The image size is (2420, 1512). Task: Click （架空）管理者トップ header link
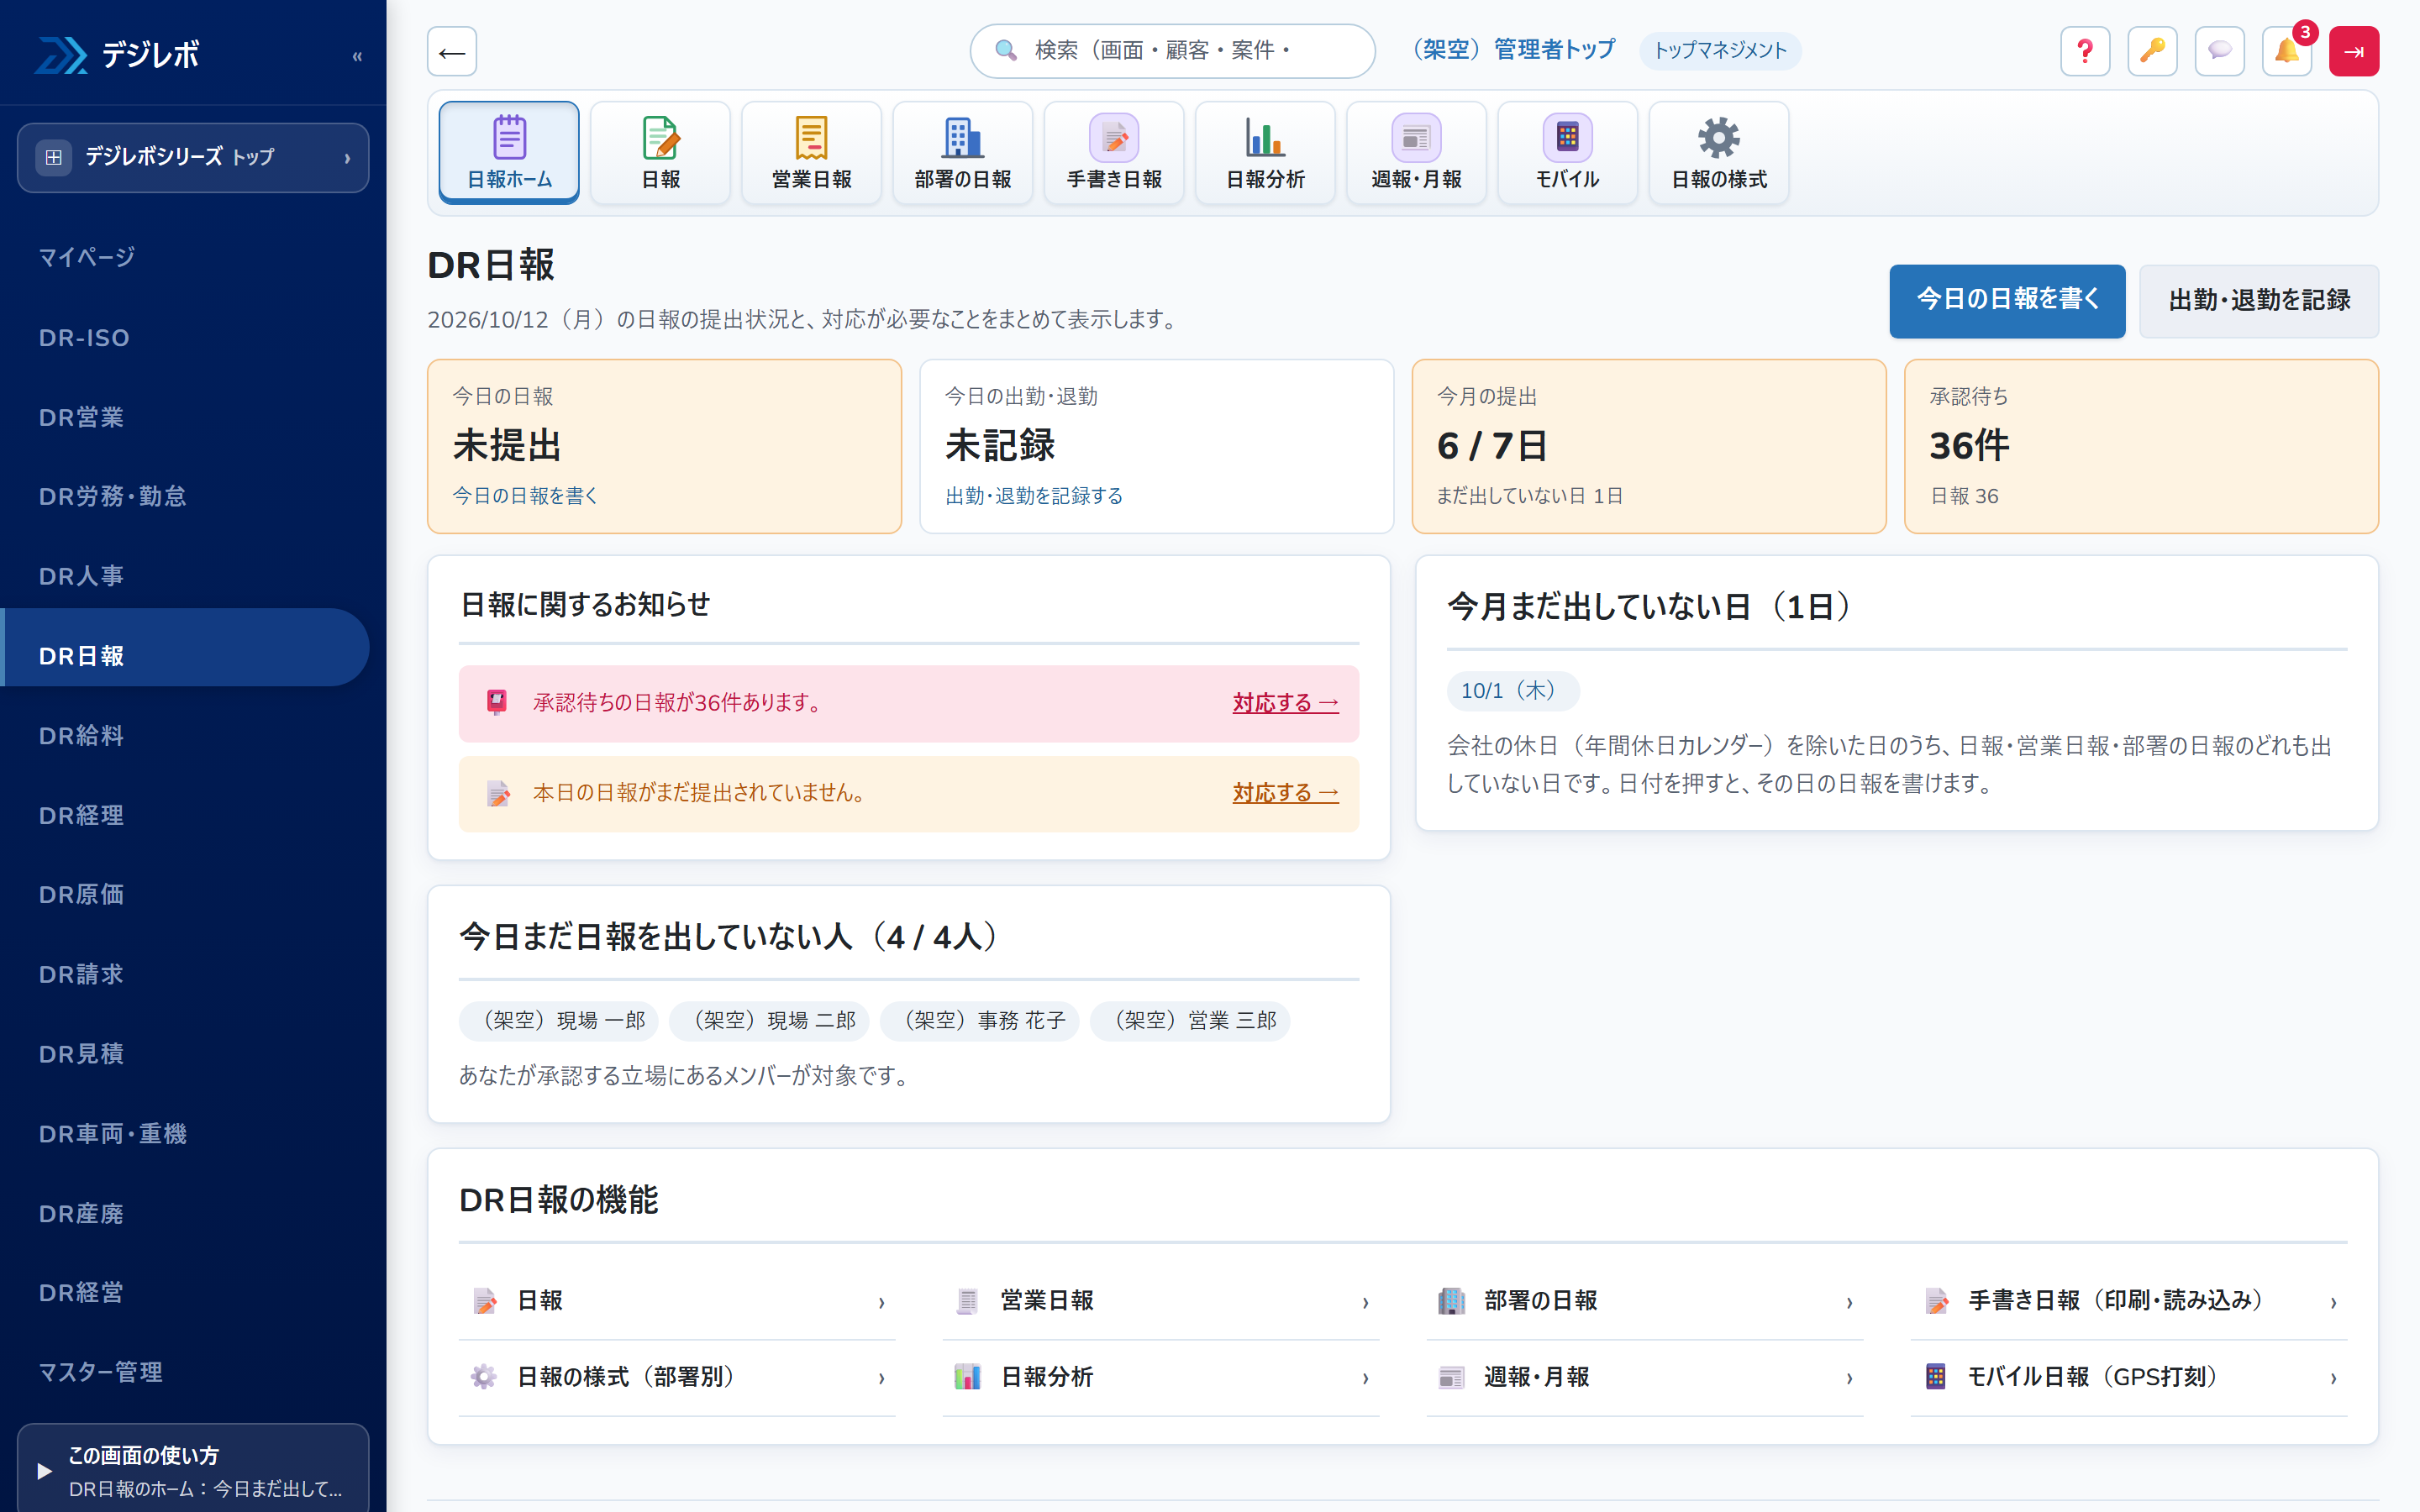click(1509, 50)
